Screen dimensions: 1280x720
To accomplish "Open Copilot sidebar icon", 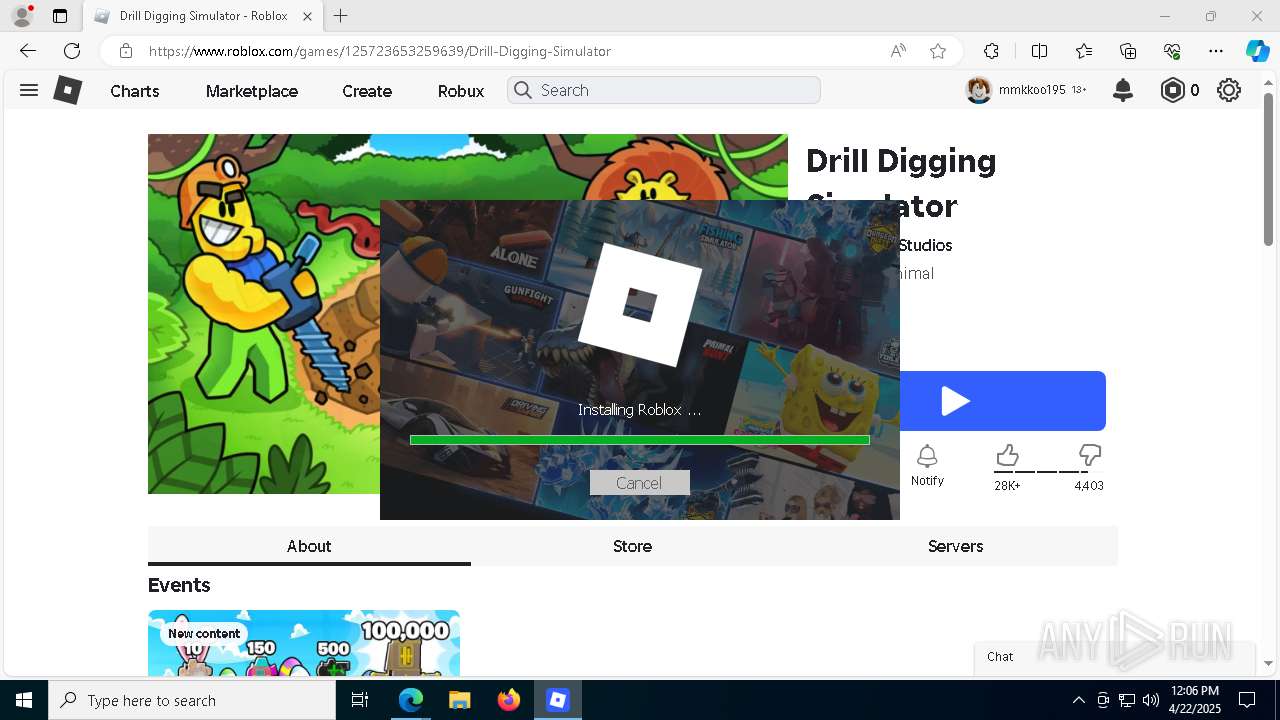I will click(x=1257, y=51).
